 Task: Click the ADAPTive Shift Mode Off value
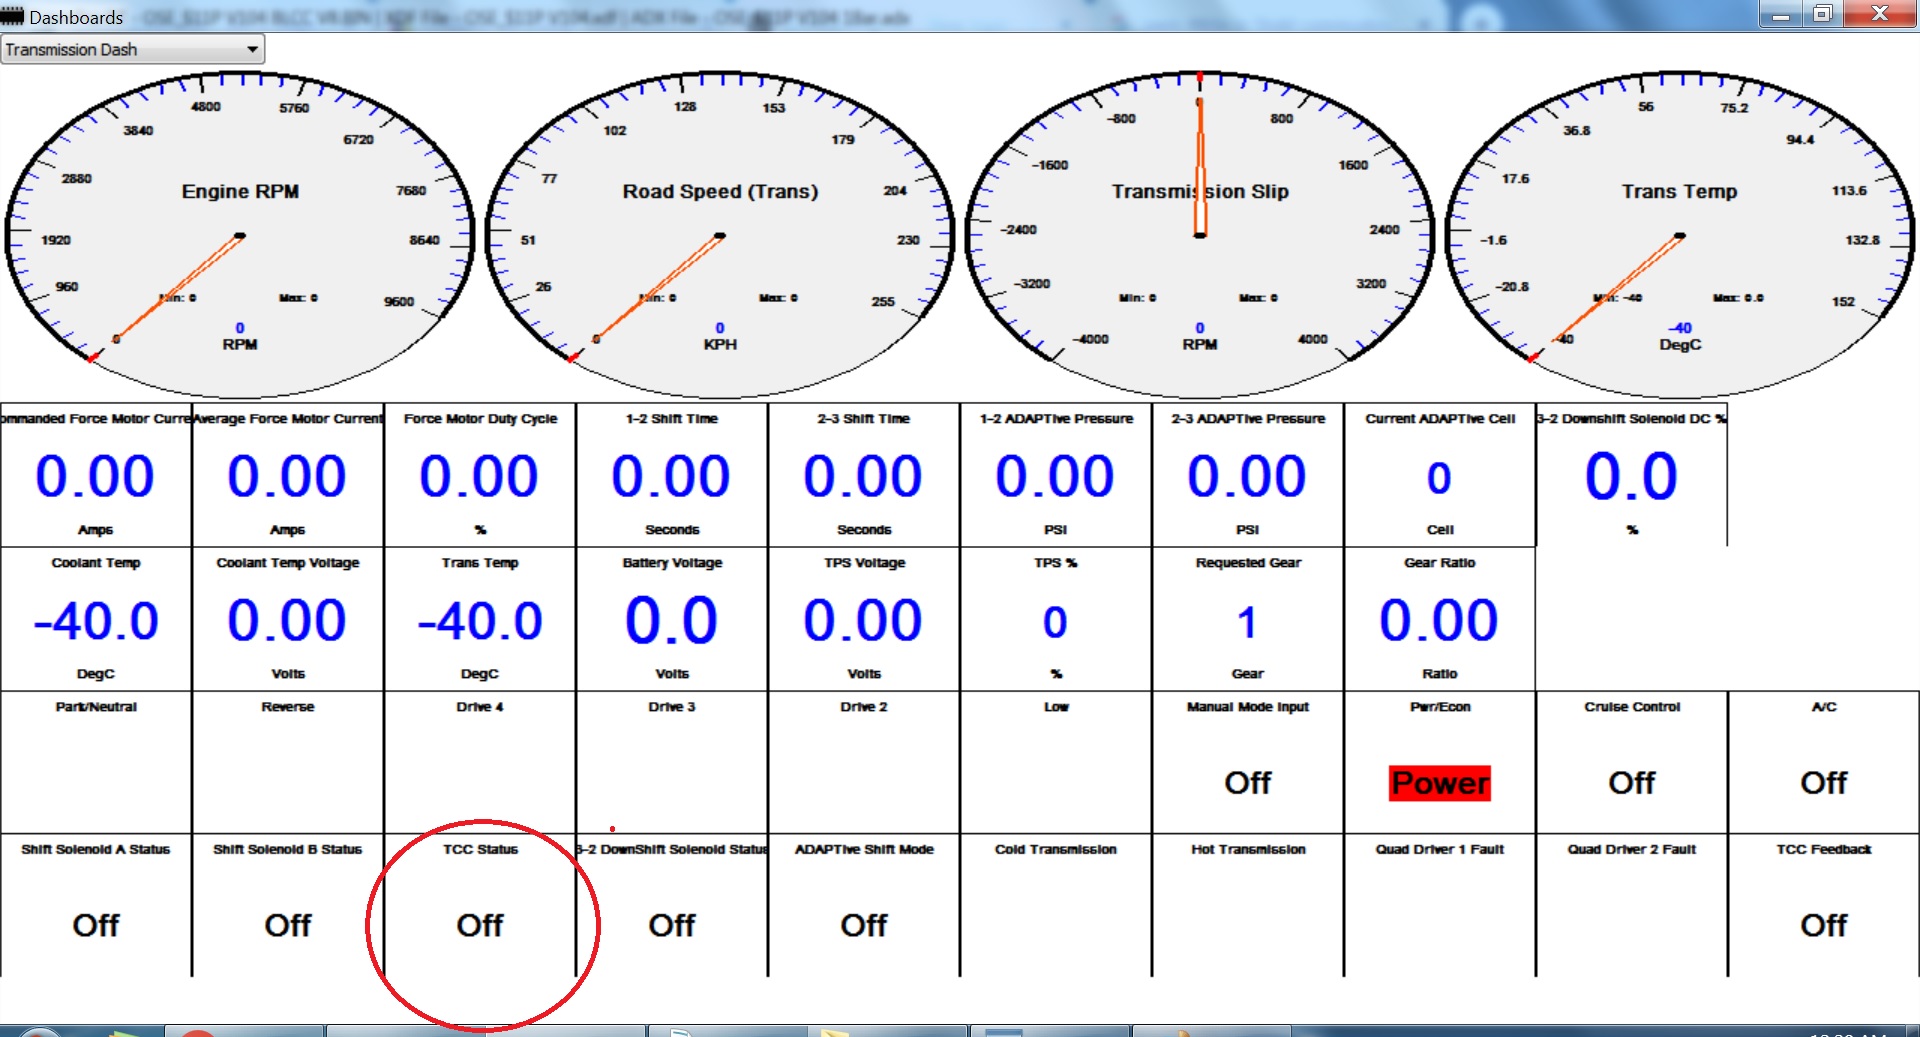coord(864,926)
